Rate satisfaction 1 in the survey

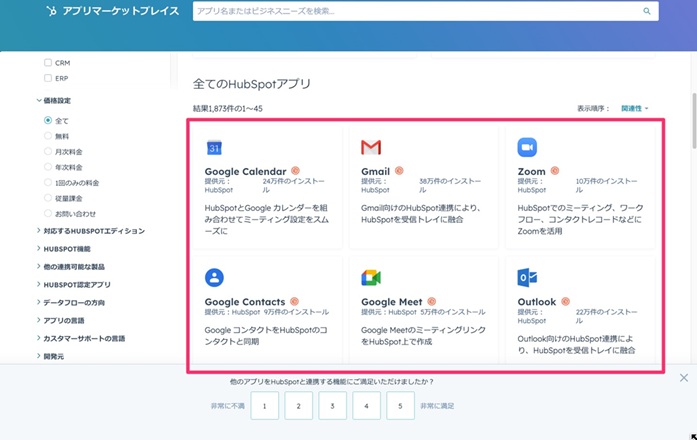264,405
